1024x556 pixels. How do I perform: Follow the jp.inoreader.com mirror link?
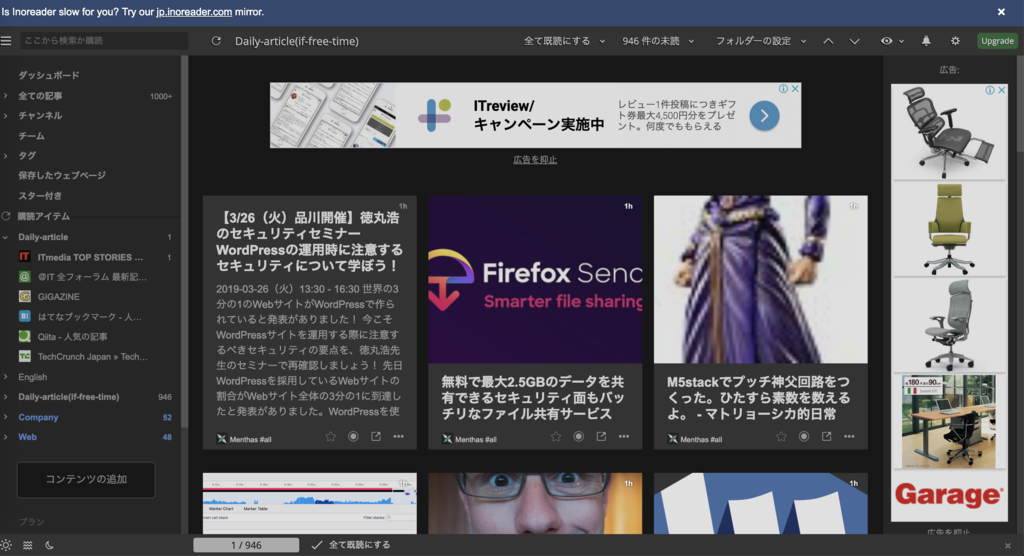pos(194,12)
